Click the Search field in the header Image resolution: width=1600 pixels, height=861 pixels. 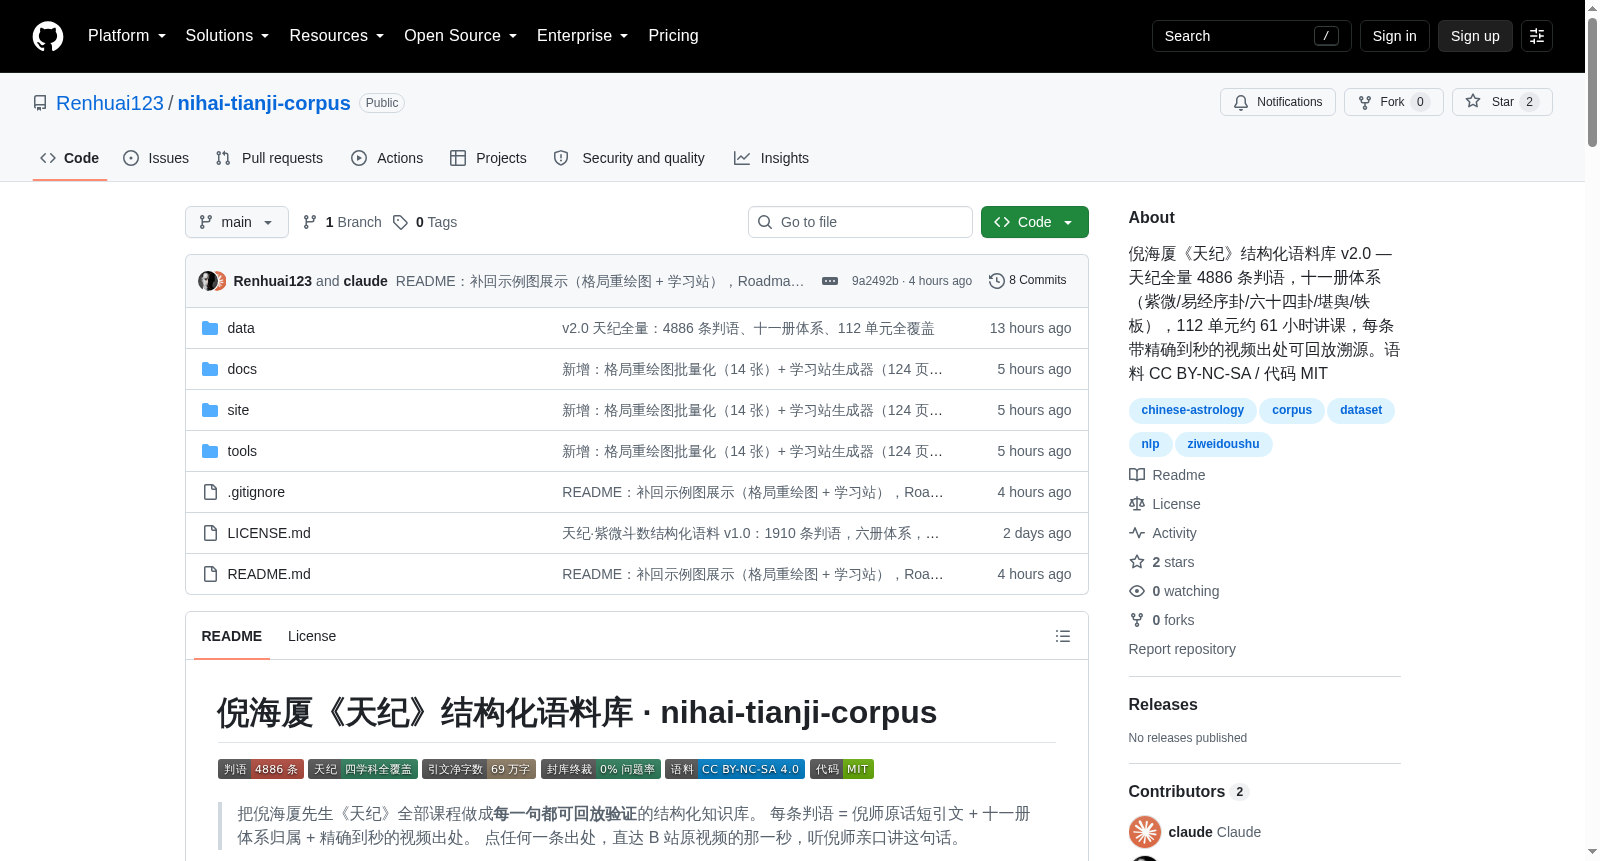point(1252,36)
